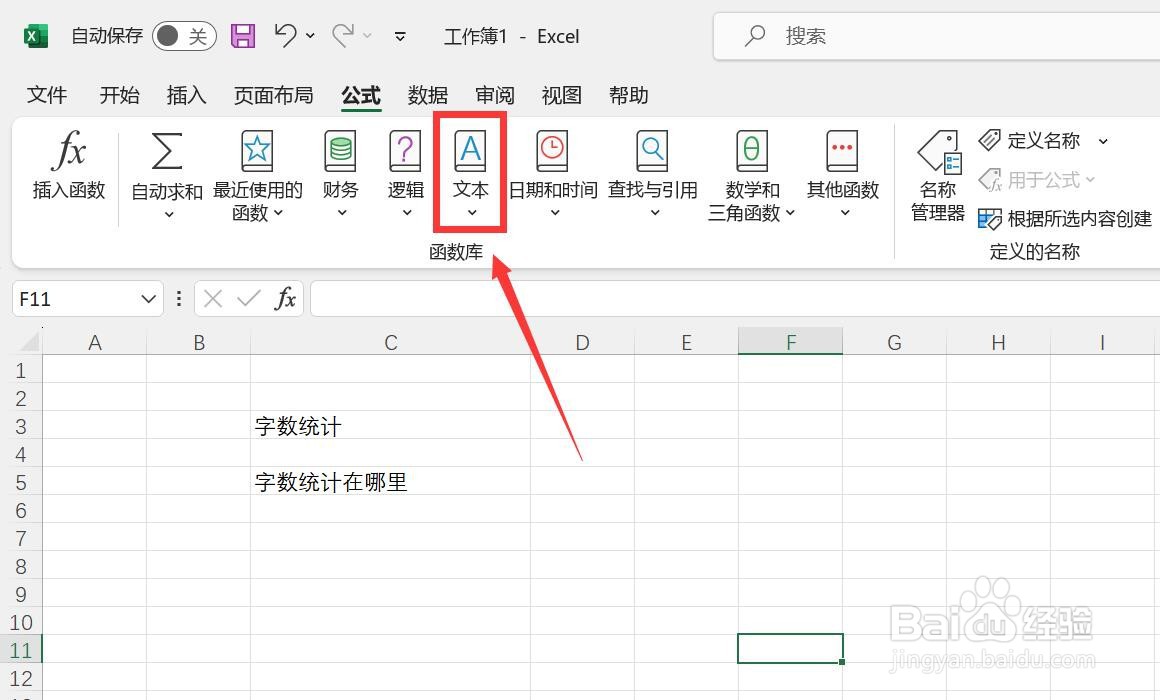This screenshot has width=1160, height=700.
Task: Expand the 查找与引用 dropdown chevron
Action: pyautogui.click(x=655, y=213)
